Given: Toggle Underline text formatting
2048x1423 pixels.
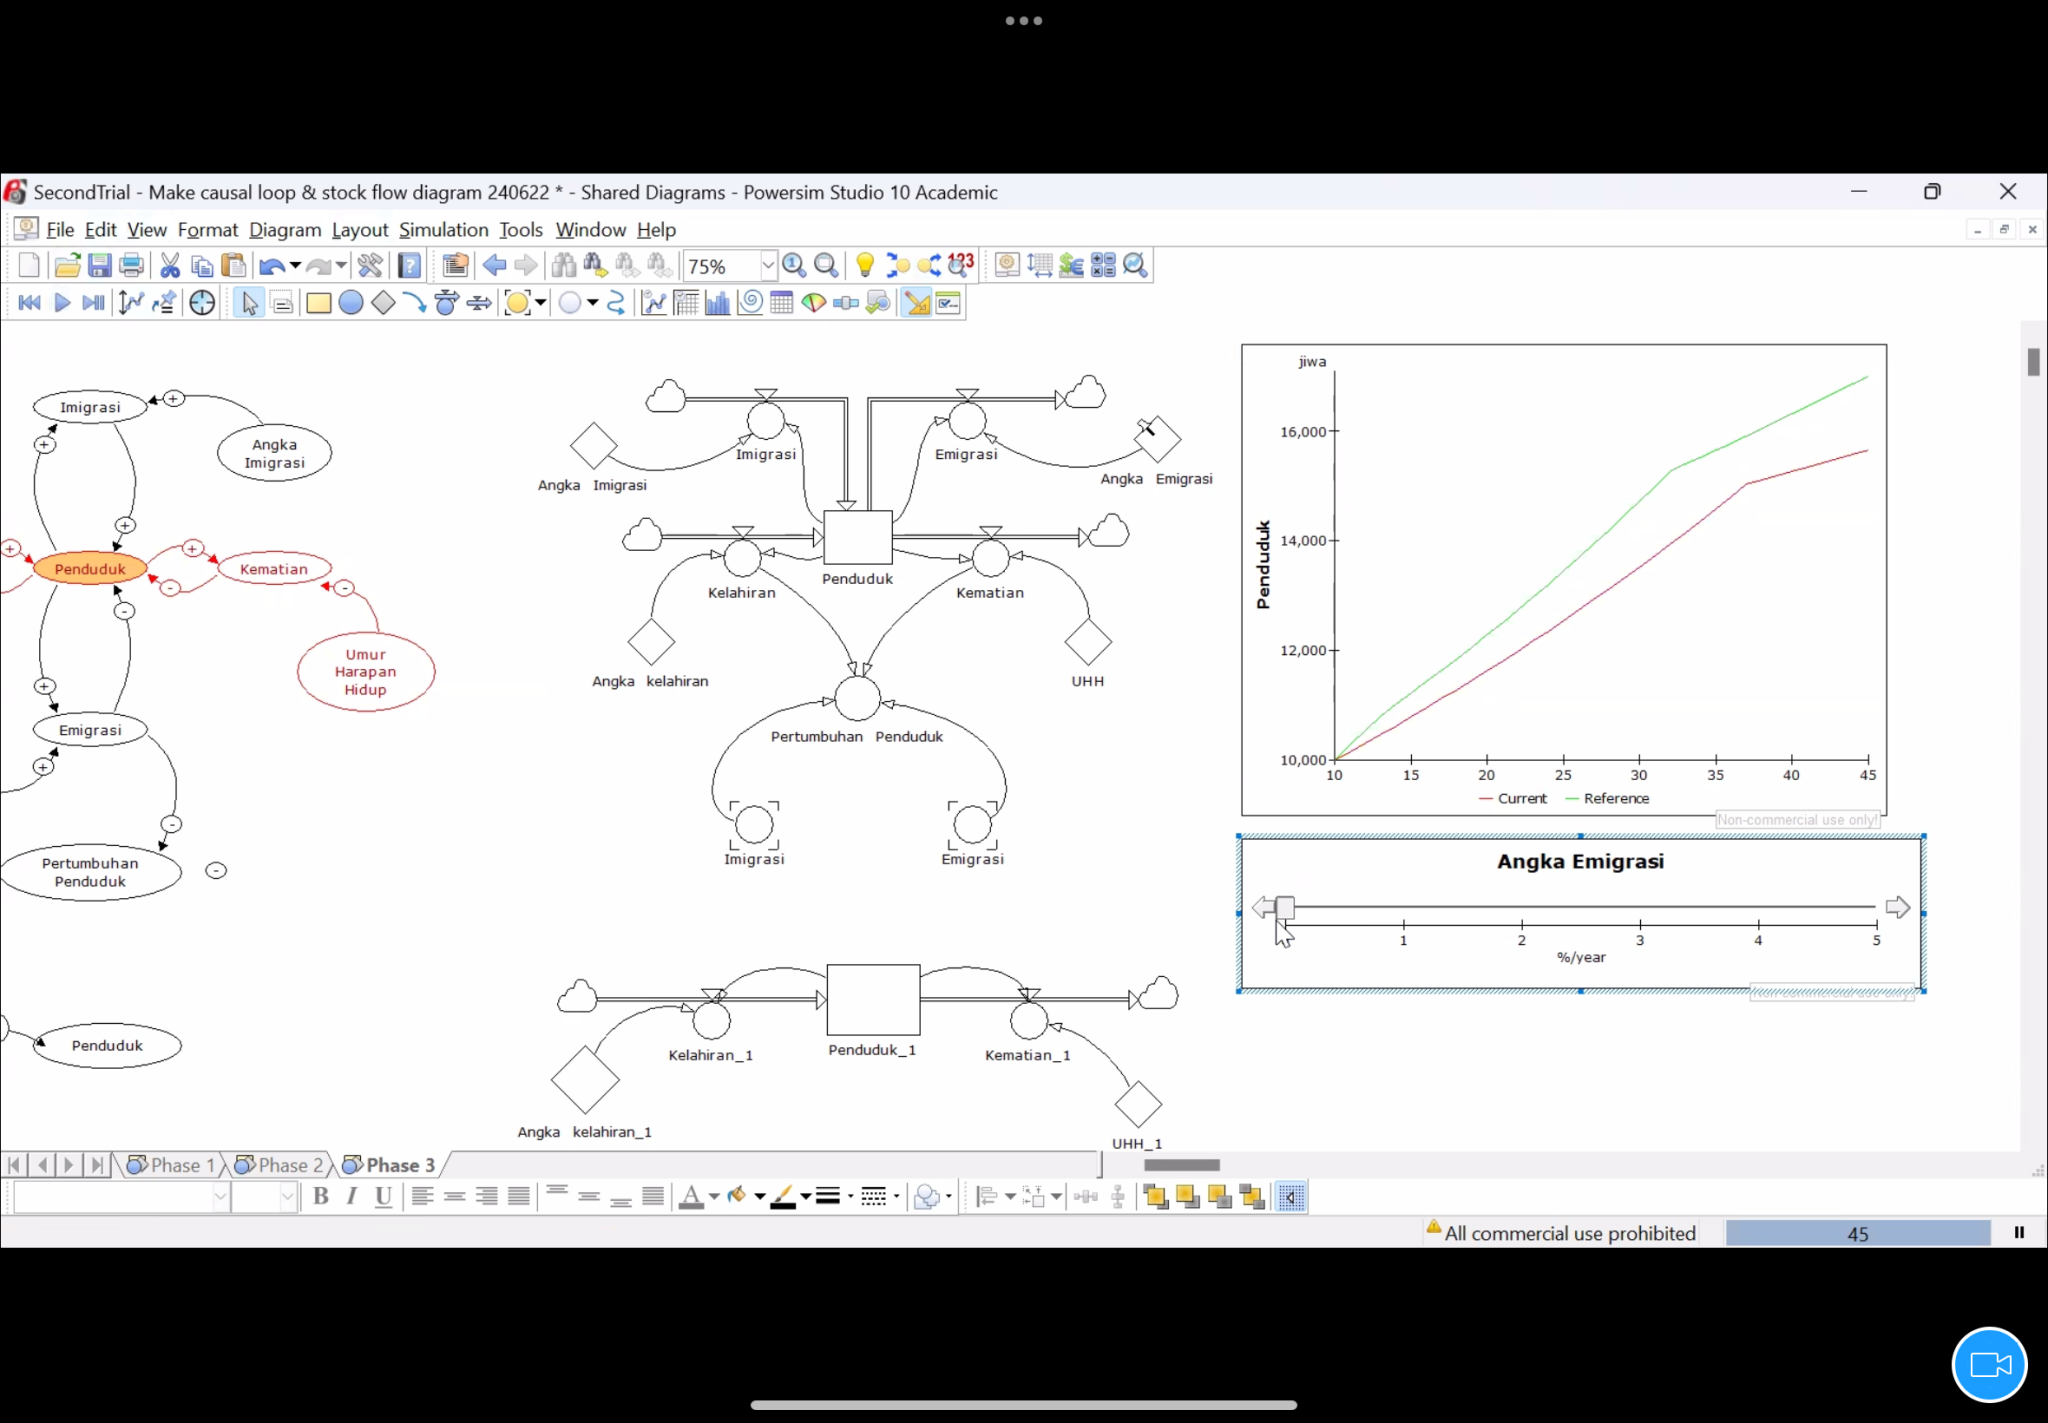Looking at the screenshot, I should coord(383,1197).
